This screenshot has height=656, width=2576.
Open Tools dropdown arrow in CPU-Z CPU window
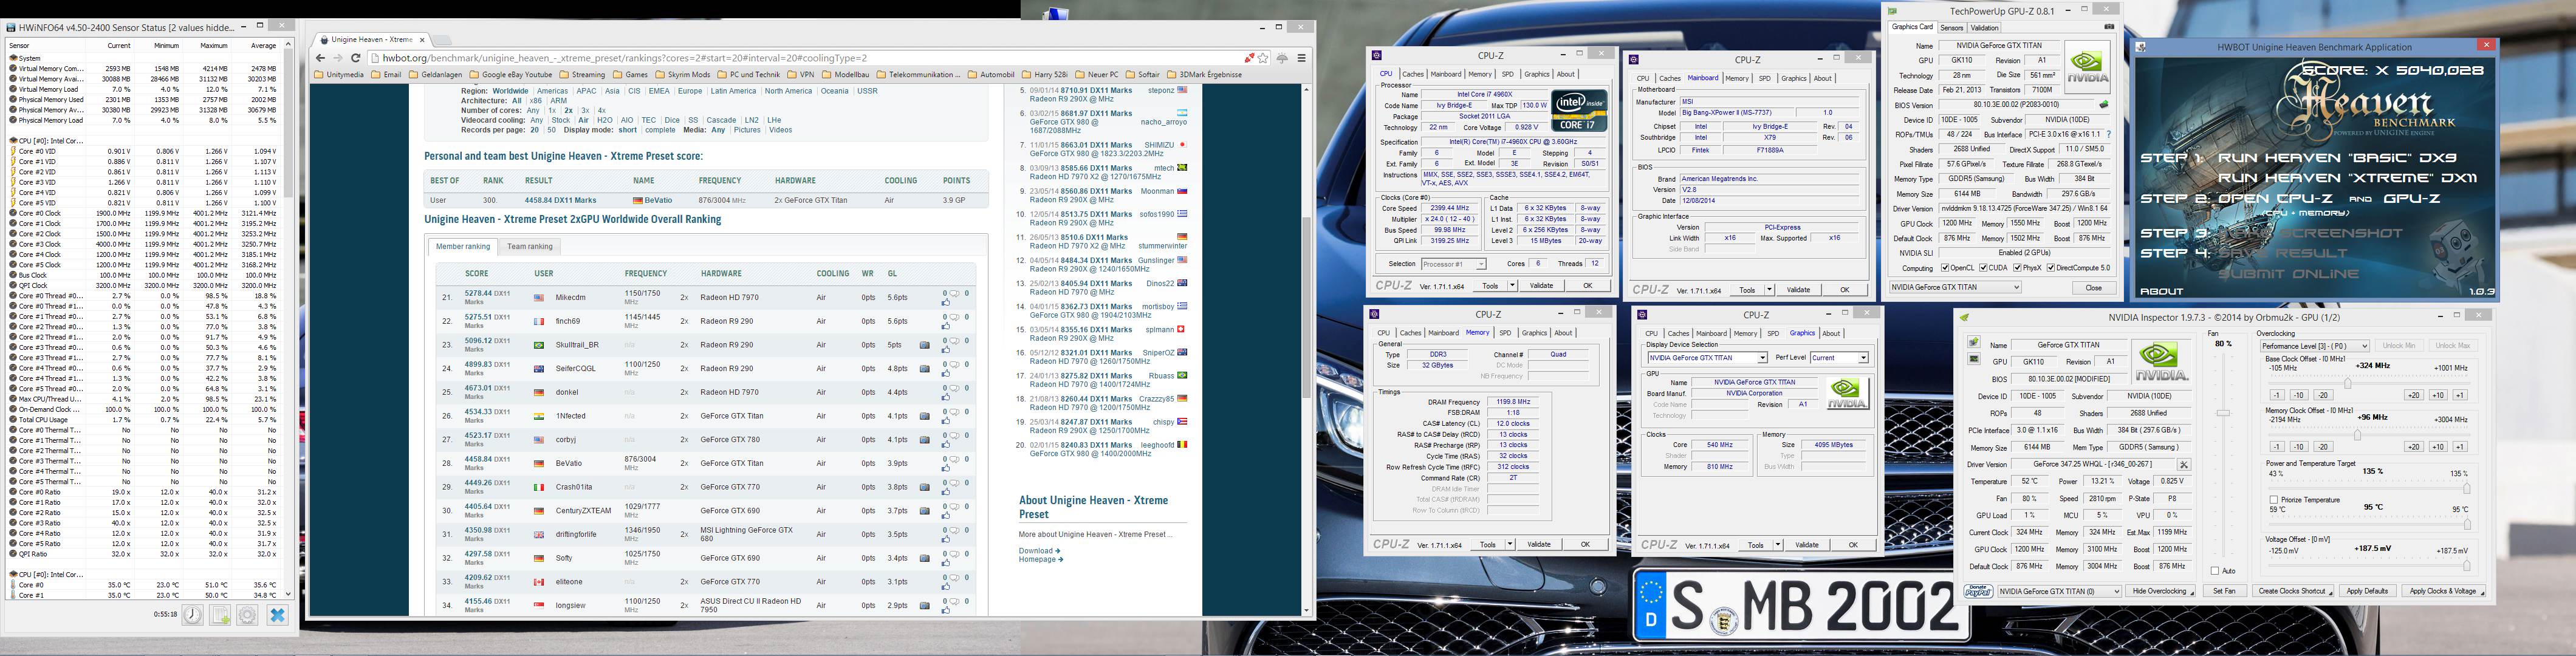tap(1513, 286)
